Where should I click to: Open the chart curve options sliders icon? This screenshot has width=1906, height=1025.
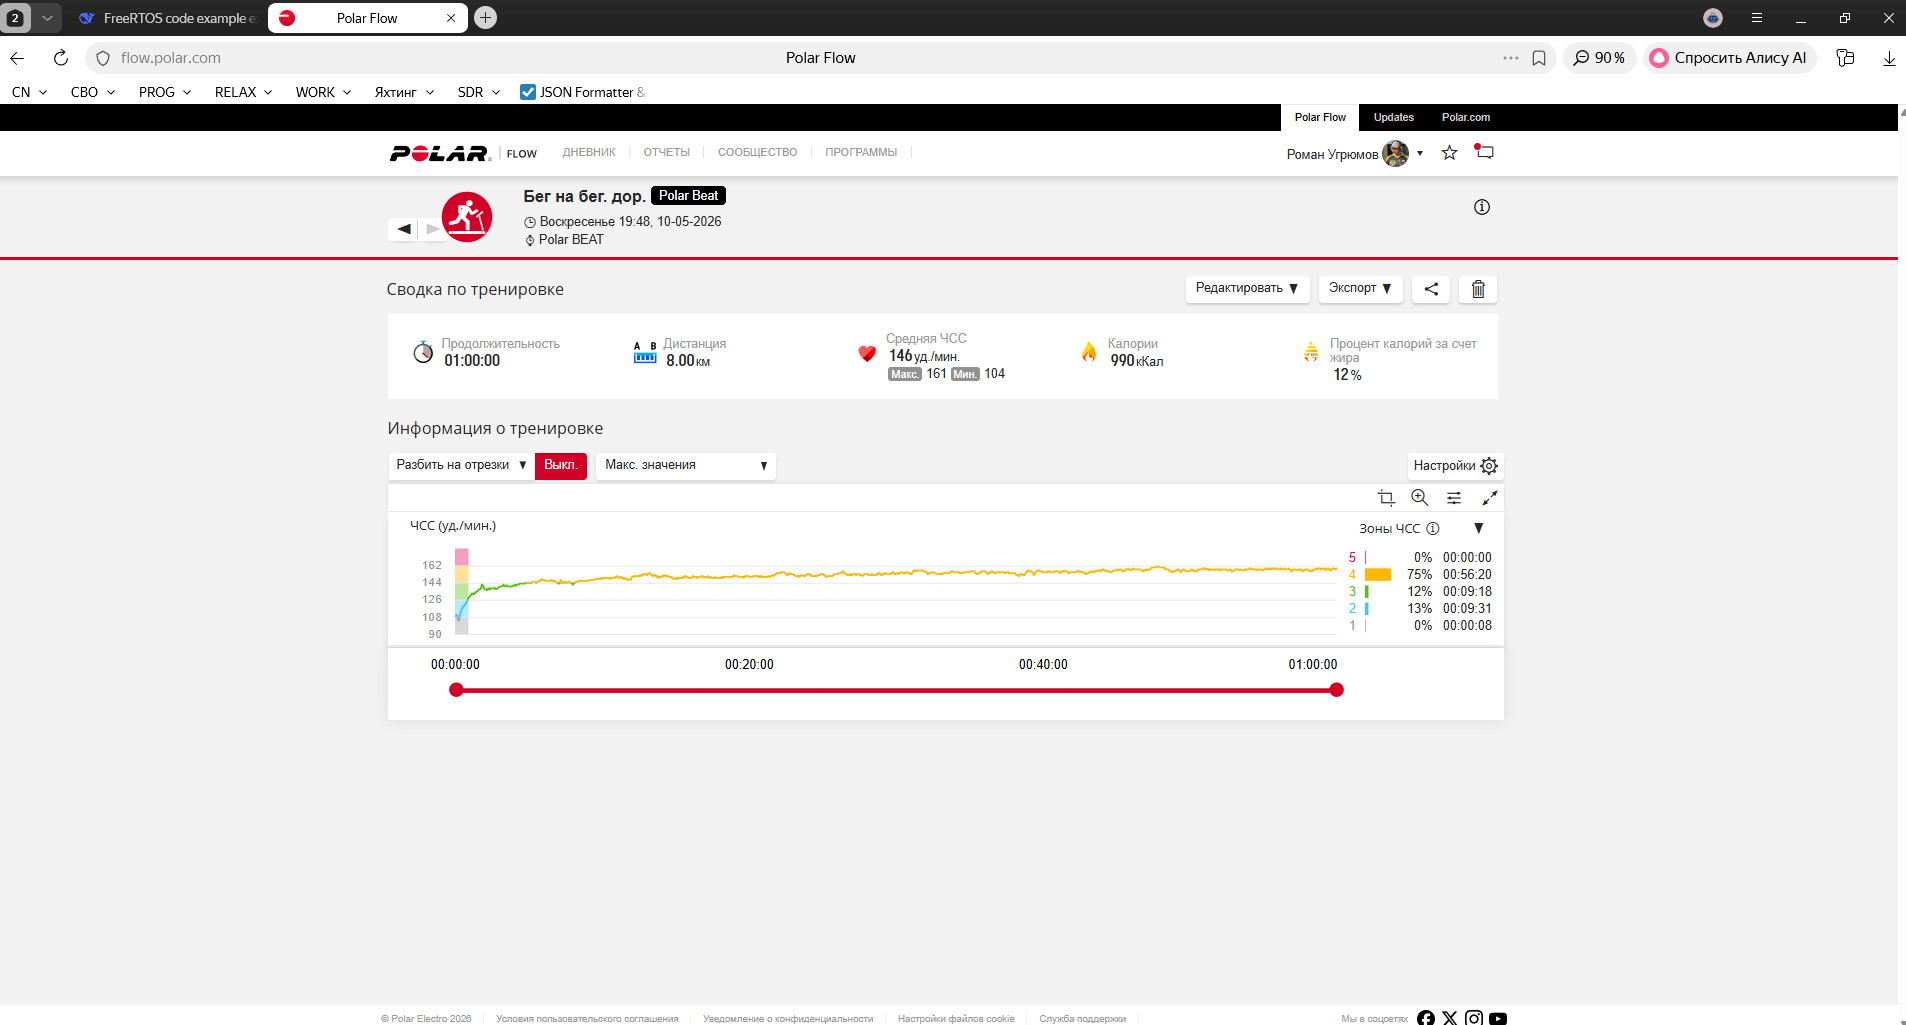coord(1454,498)
